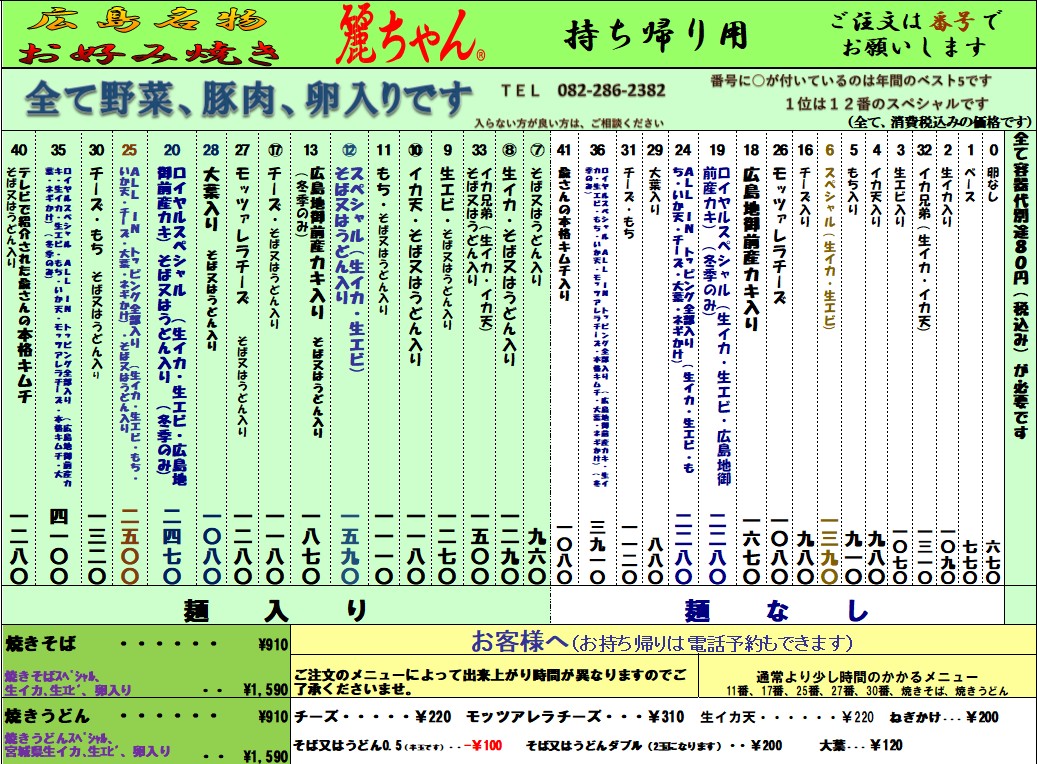This screenshot has width=1037, height=764.
Task: Click the 焼きそばスペシャル purple description
Action: coord(68,683)
